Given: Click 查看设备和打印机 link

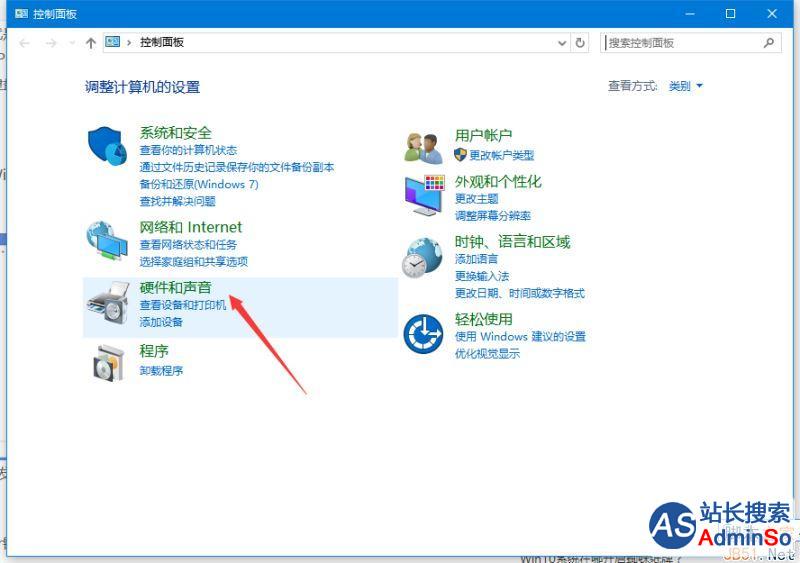Looking at the screenshot, I should [x=183, y=305].
